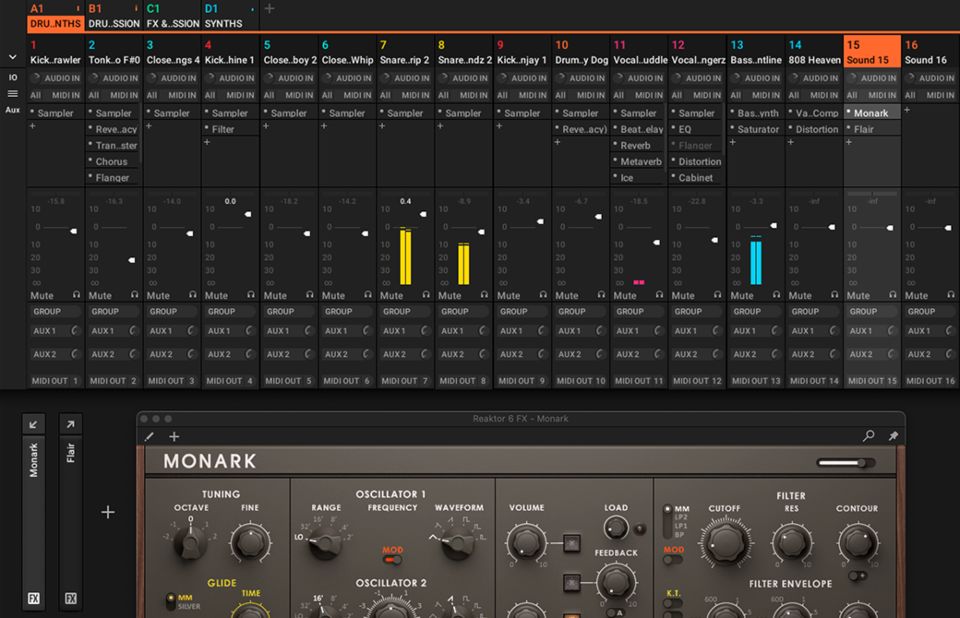
Task: Mute the Snare channel 7
Action: pos(392,295)
